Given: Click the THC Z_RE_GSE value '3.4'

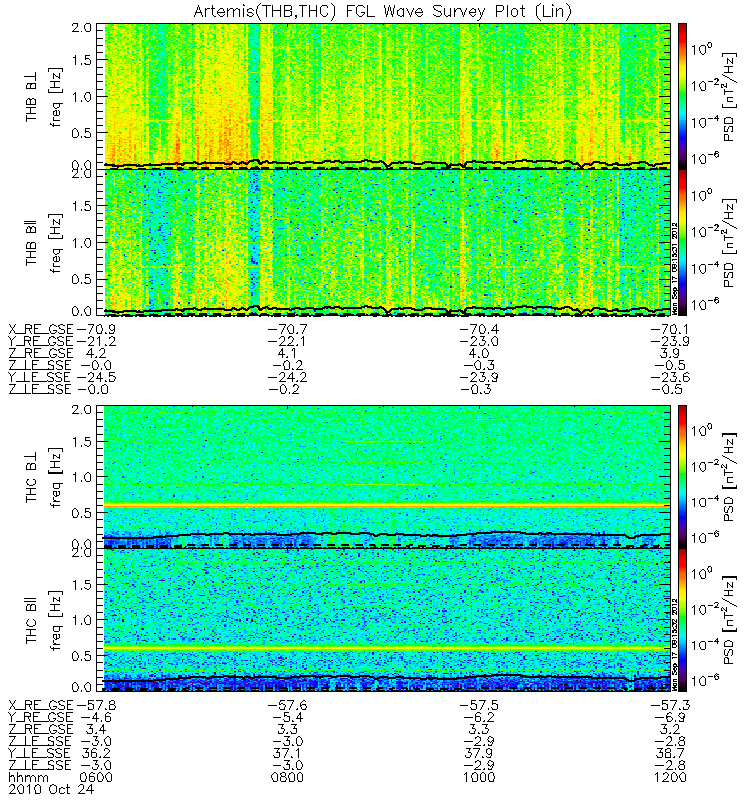Looking at the screenshot, I should click(96, 729).
